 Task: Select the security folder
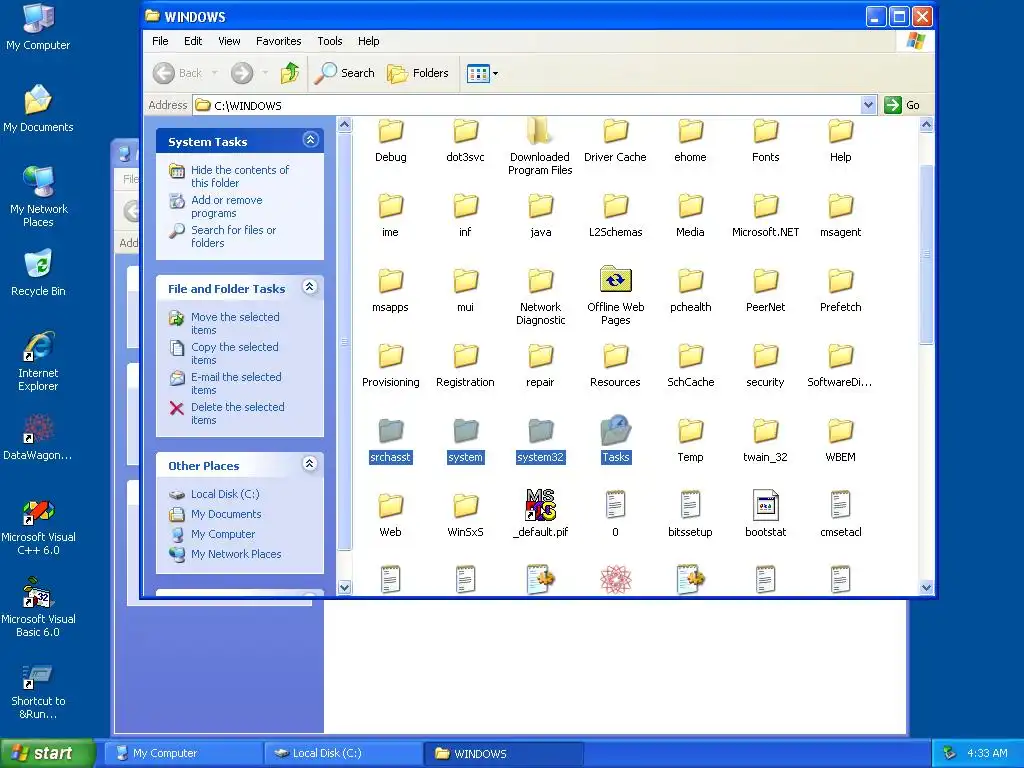click(x=765, y=366)
